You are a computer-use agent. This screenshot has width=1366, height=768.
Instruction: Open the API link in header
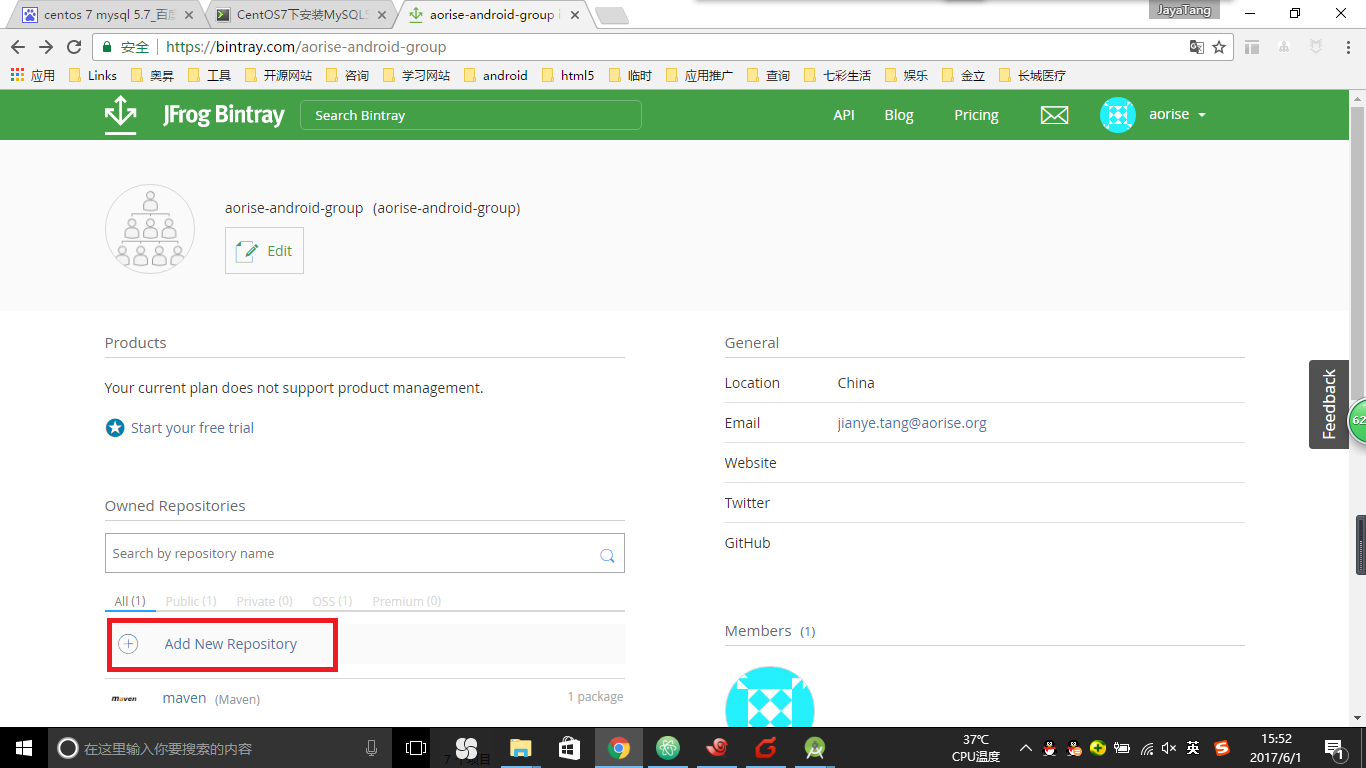coord(844,115)
